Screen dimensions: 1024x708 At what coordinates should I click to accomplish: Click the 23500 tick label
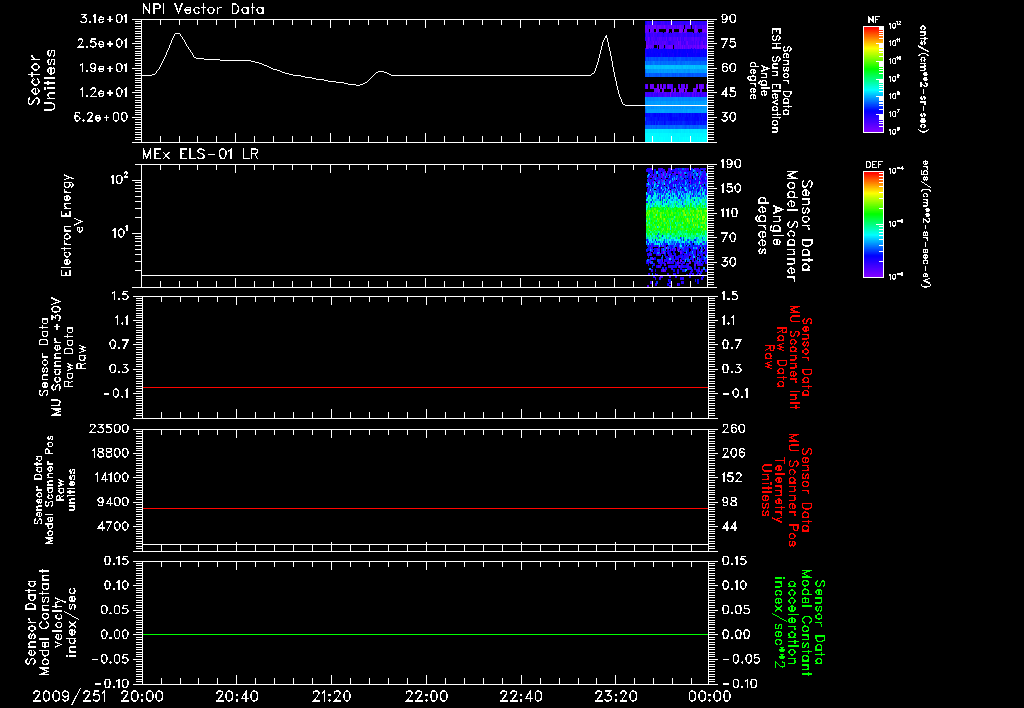coord(108,429)
